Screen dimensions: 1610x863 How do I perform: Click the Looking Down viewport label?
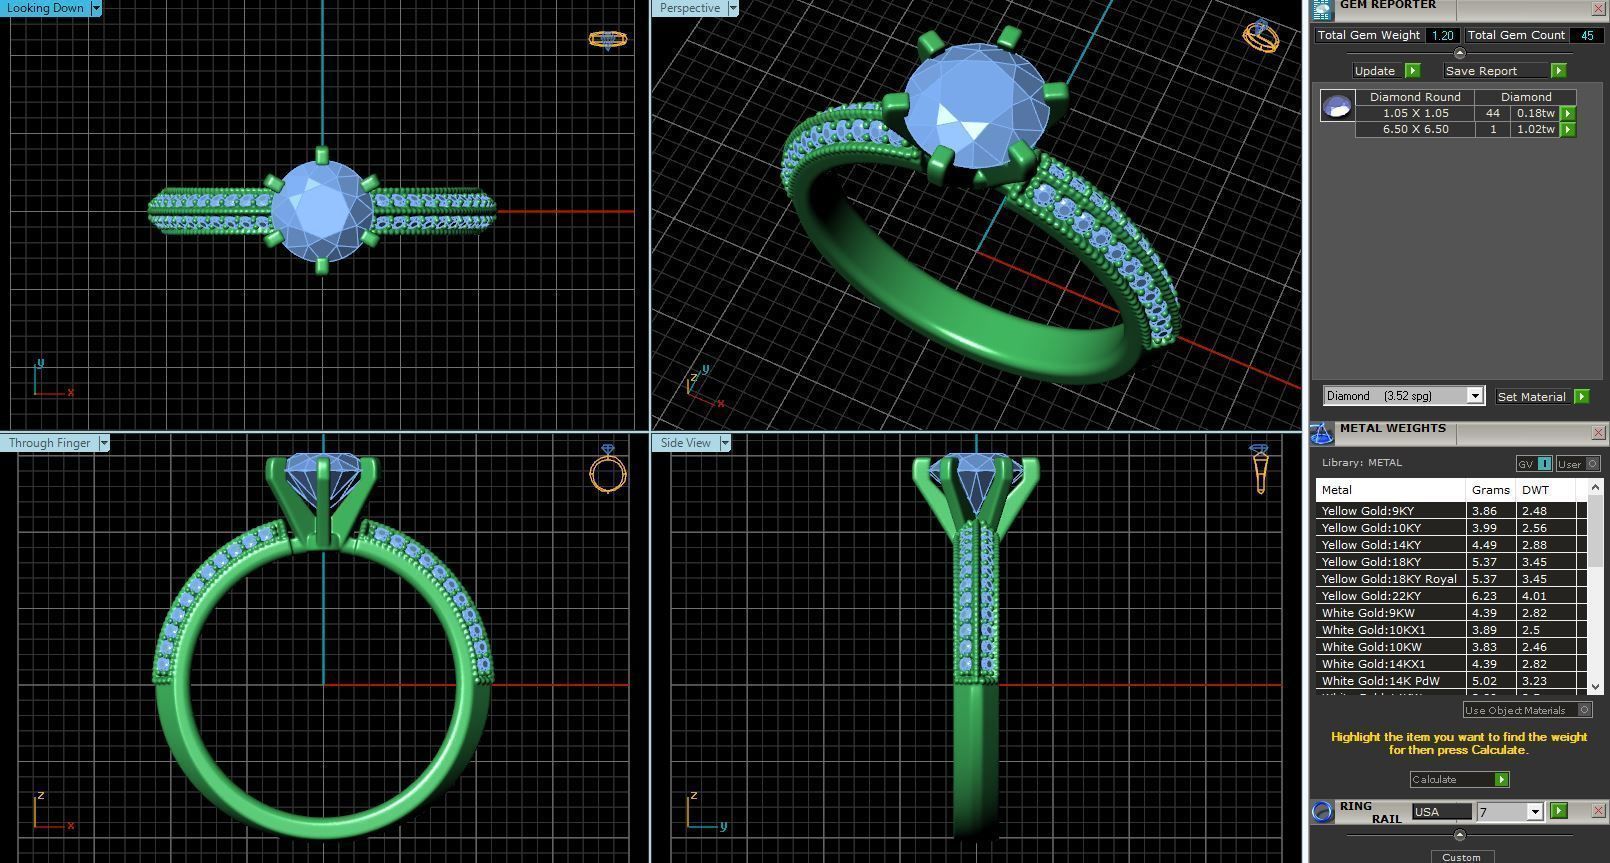[x=46, y=8]
